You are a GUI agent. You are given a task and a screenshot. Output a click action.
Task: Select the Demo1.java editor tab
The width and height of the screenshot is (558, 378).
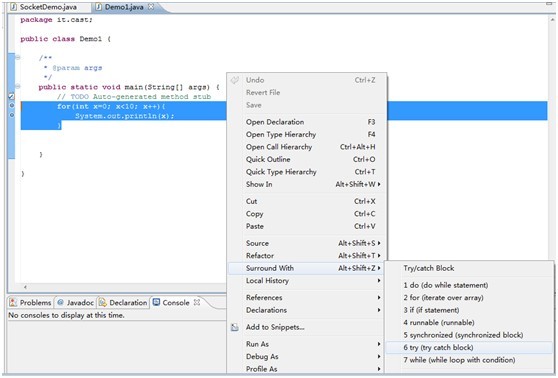click(x=124, y=7)
